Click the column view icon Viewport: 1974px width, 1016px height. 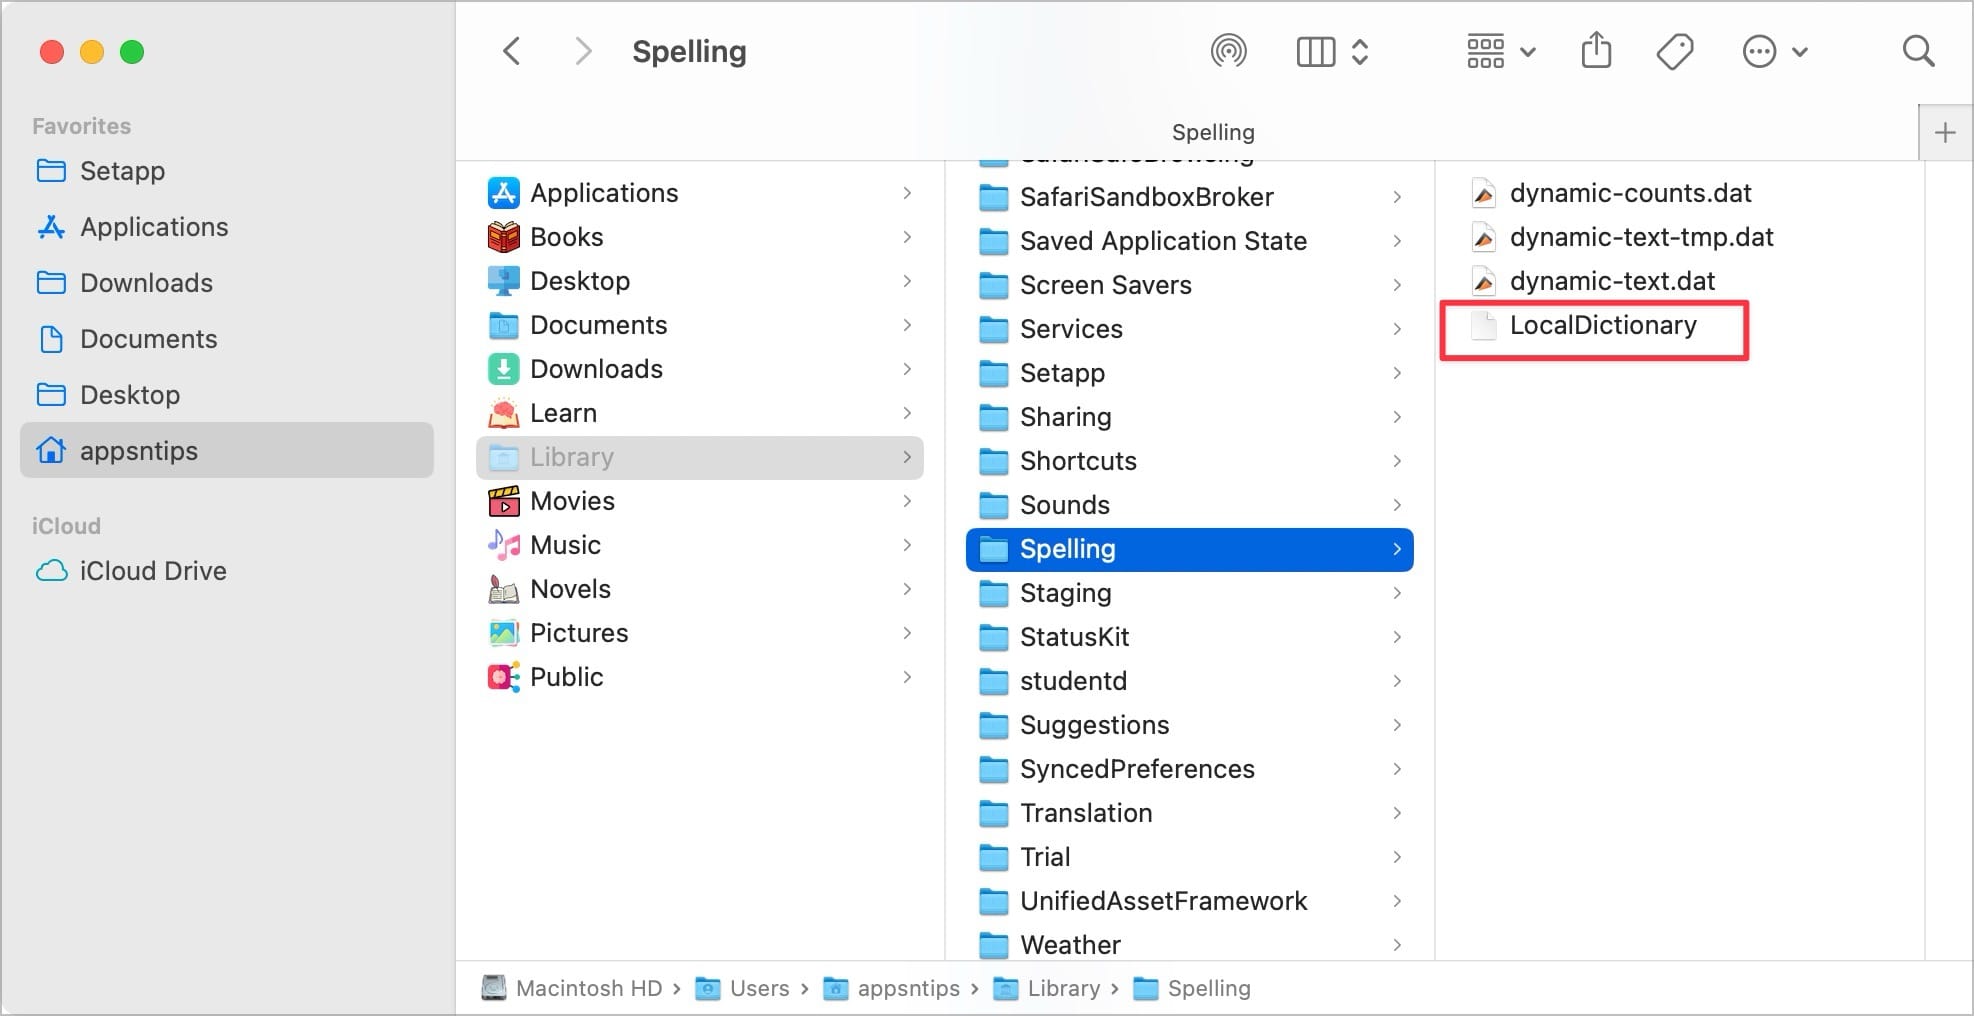coord(1315,51)
